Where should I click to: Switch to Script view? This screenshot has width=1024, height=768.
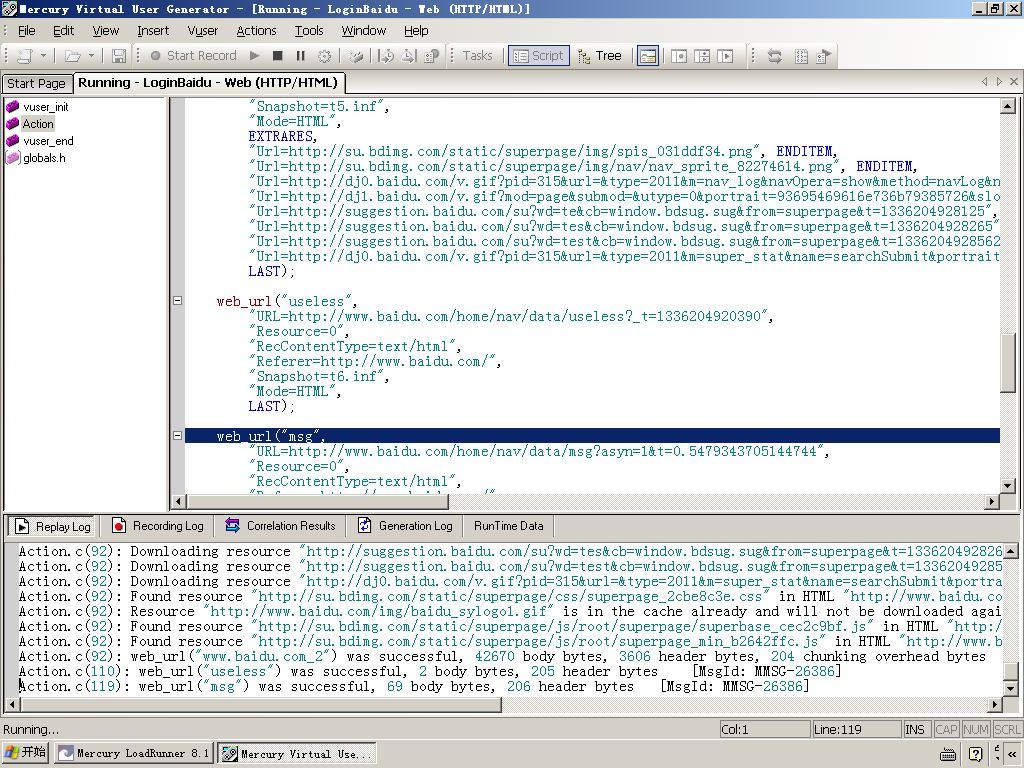[x=539, y=56]
